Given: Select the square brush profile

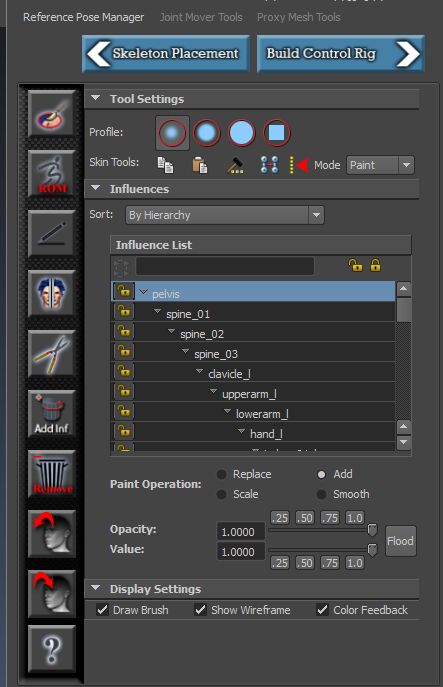Looking at the screenshot, I should pos(276,132).
